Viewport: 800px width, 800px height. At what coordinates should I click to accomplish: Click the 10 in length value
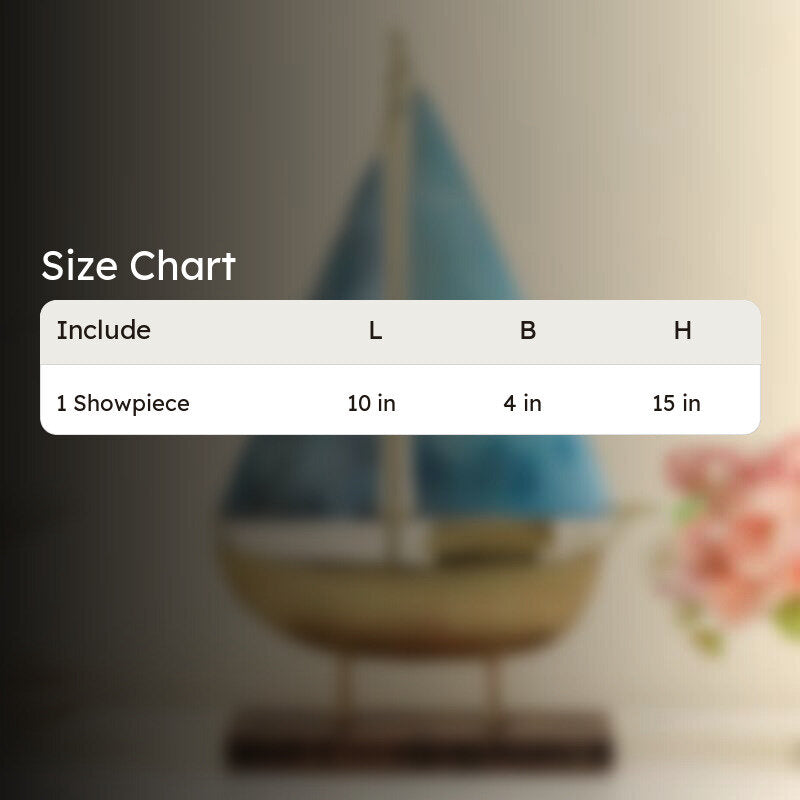pos(371,403)
